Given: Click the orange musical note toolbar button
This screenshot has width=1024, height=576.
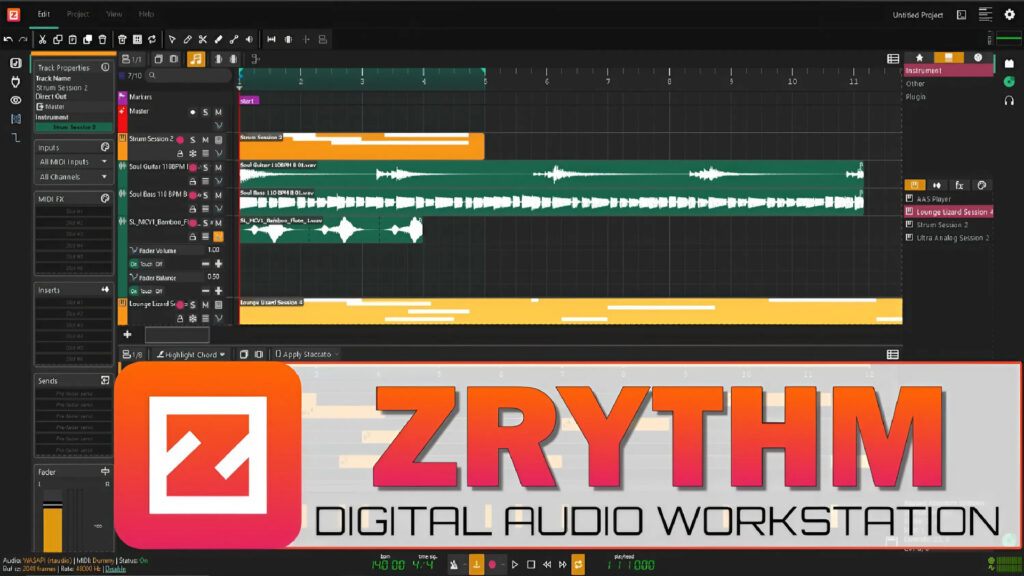Looking at the screenshot, I should tap(196, 59).
